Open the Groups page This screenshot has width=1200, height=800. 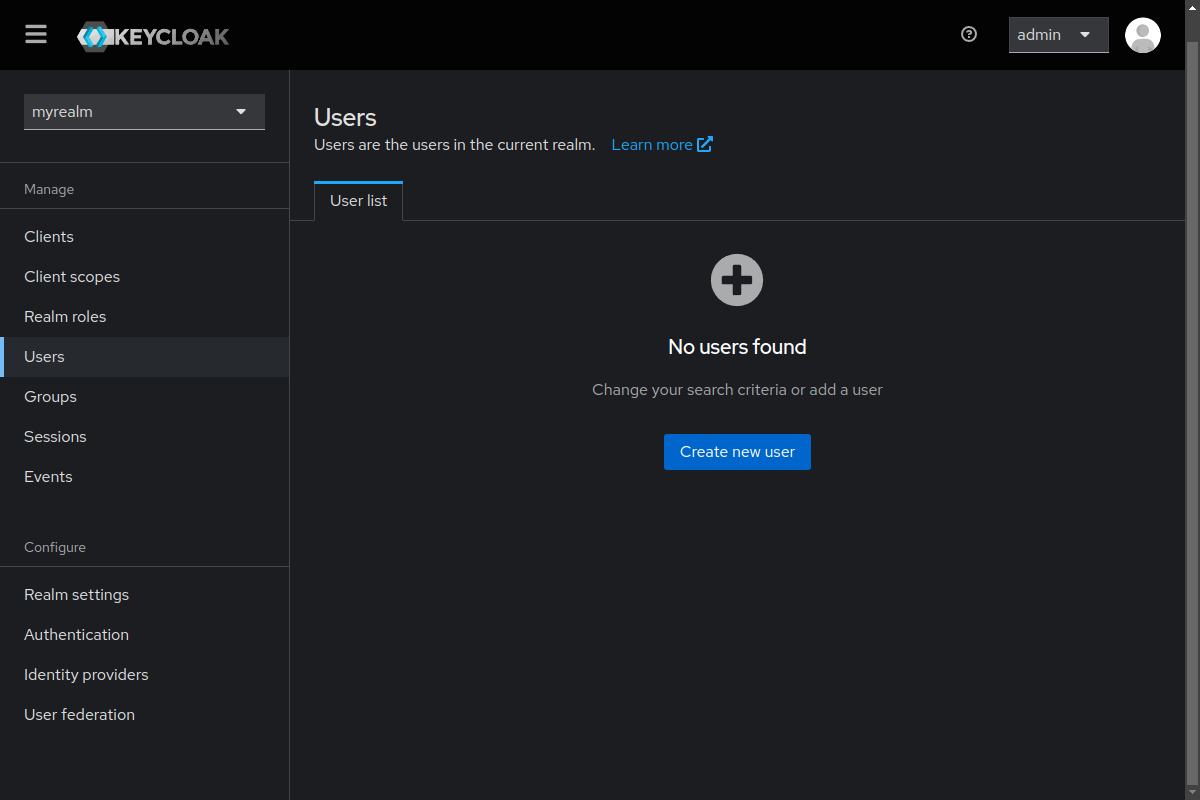point(50,397)
